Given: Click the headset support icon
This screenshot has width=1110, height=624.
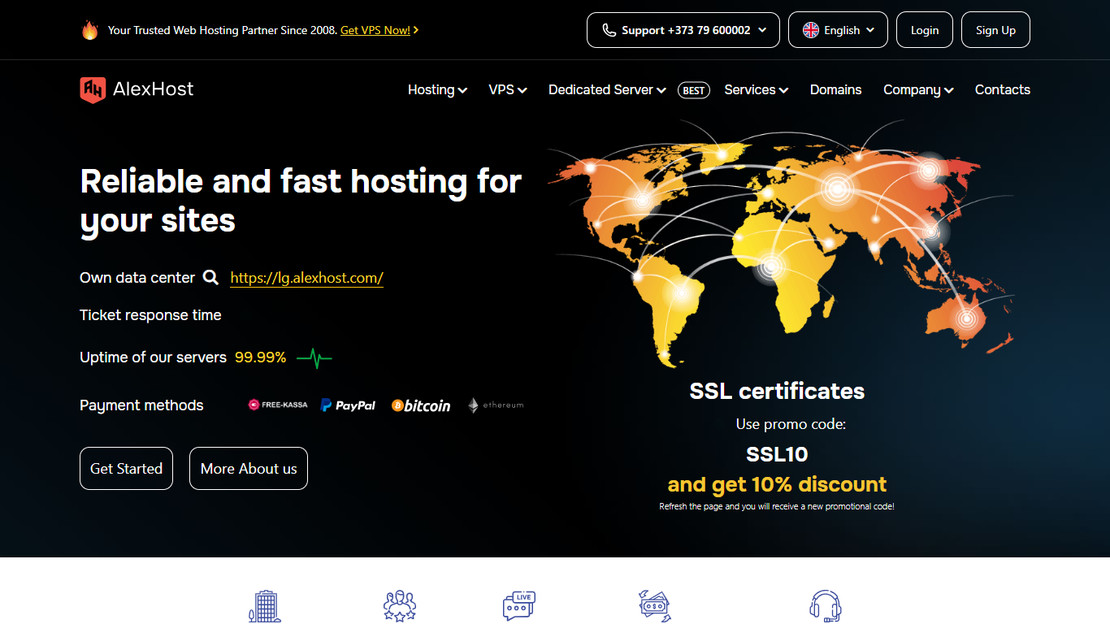Looking at the screenshot, I should [x=825, y=606].
